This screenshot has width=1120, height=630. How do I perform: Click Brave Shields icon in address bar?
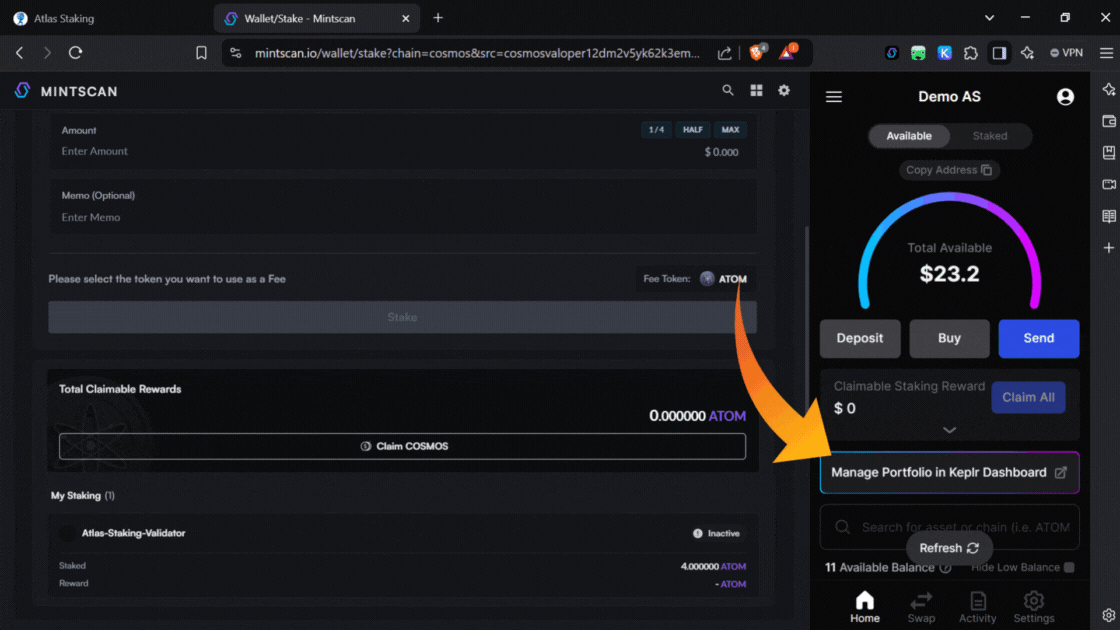click(757, 53)
